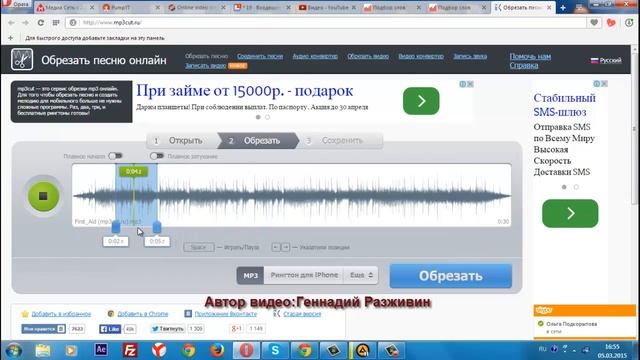Open Приложение Вконтакте link
The width and height of the screenshot is (640, 360).
[226, 314]
